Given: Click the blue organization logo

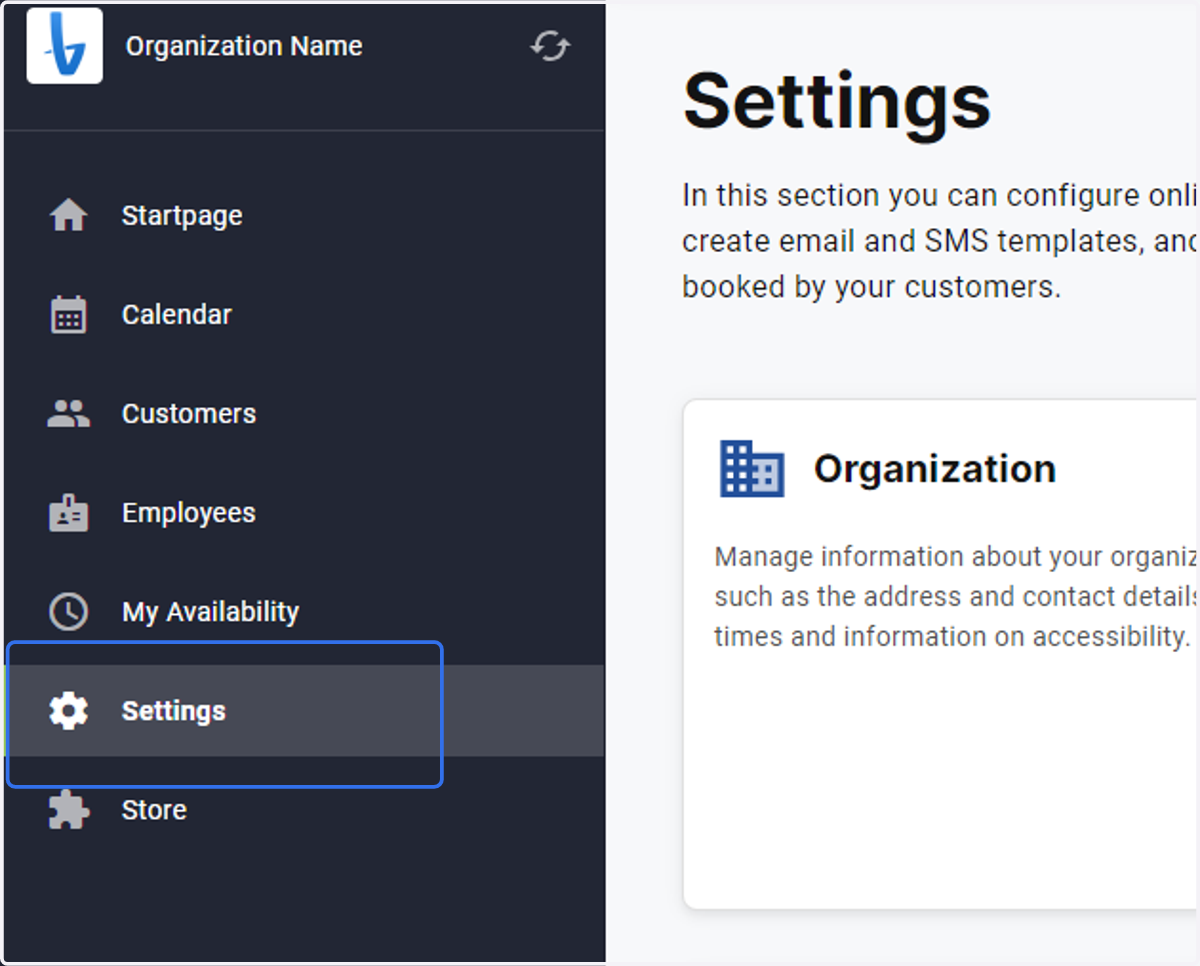Looking at the screenshot, I should (x=64, y=46).
